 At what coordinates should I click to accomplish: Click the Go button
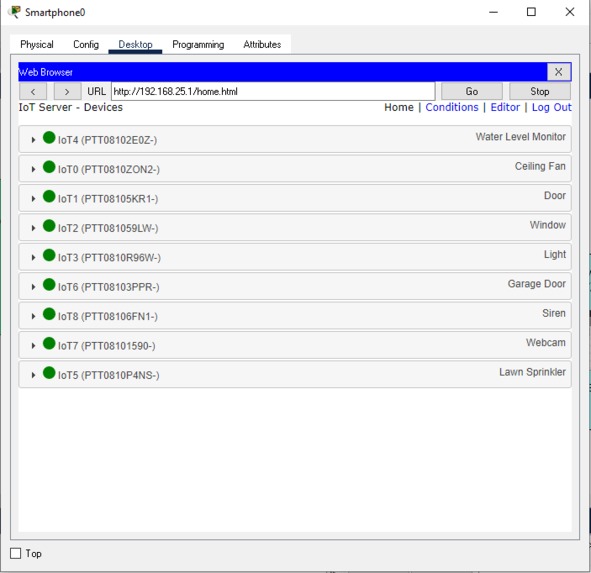(472, 92)
